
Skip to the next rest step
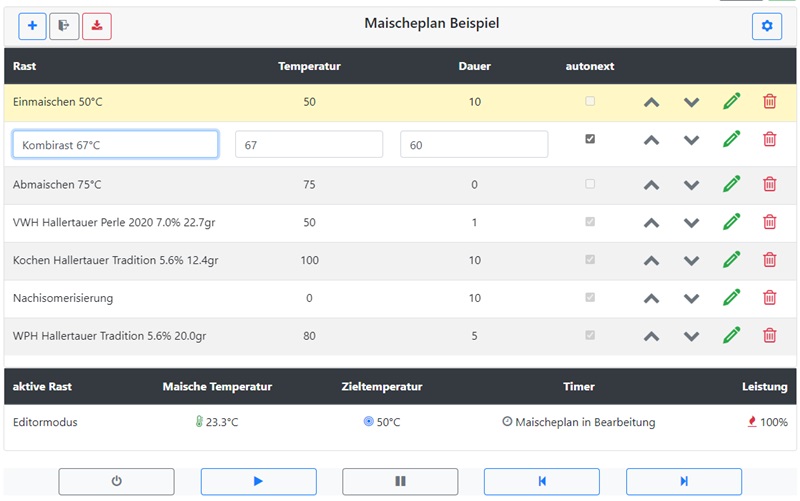(x=684, y=481)
